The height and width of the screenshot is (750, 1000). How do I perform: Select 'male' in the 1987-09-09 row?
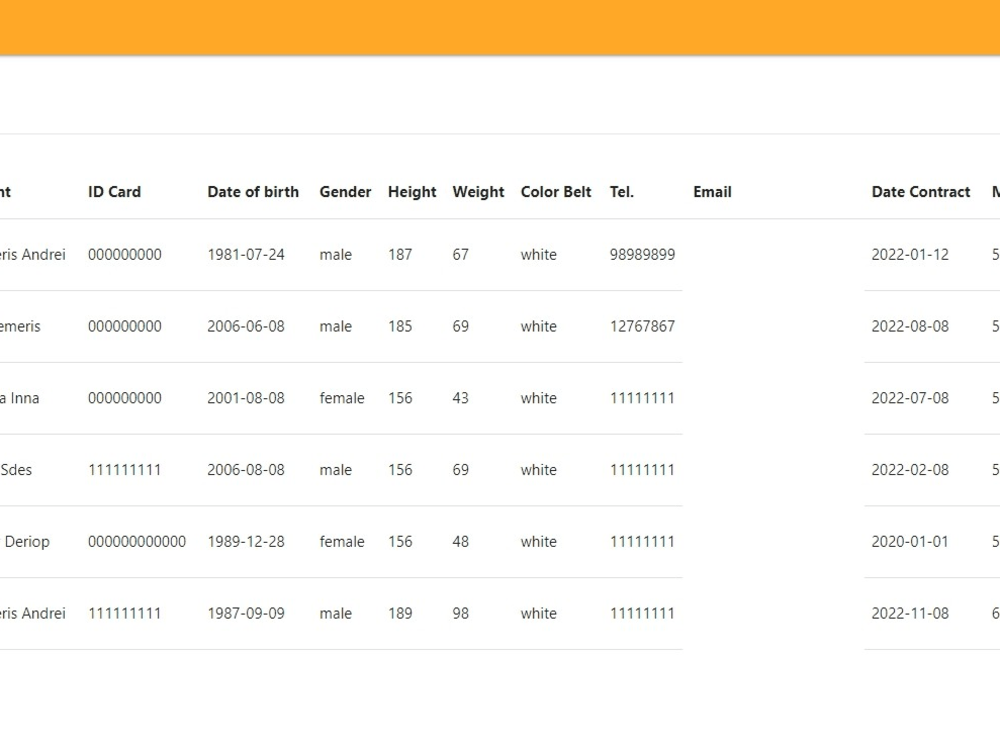pos(335,614)
